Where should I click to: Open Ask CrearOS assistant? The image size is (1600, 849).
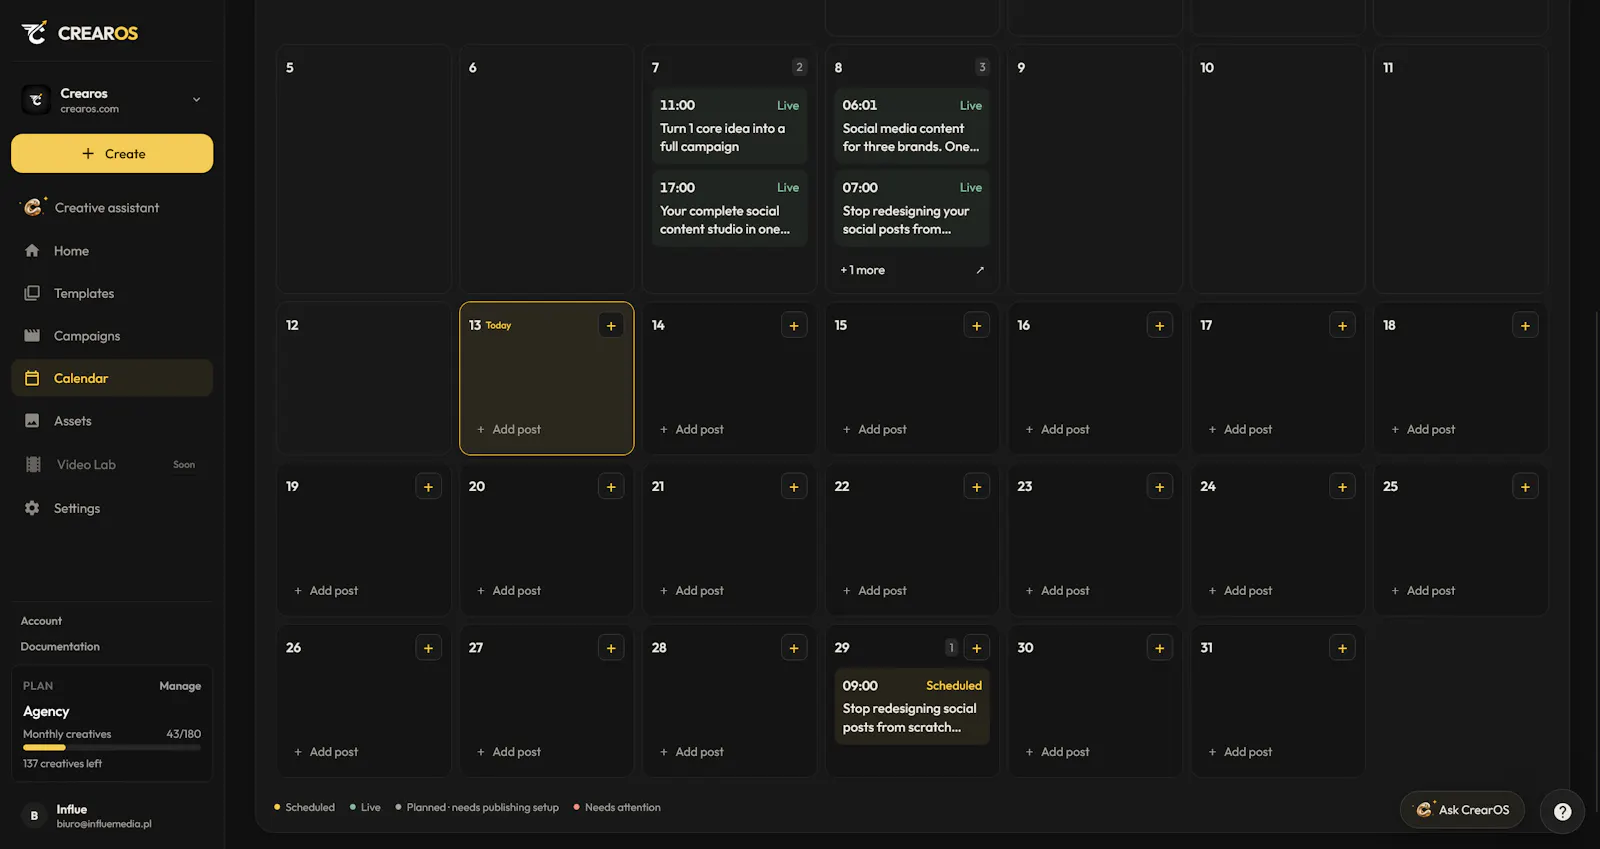[x=1462, y=810]
